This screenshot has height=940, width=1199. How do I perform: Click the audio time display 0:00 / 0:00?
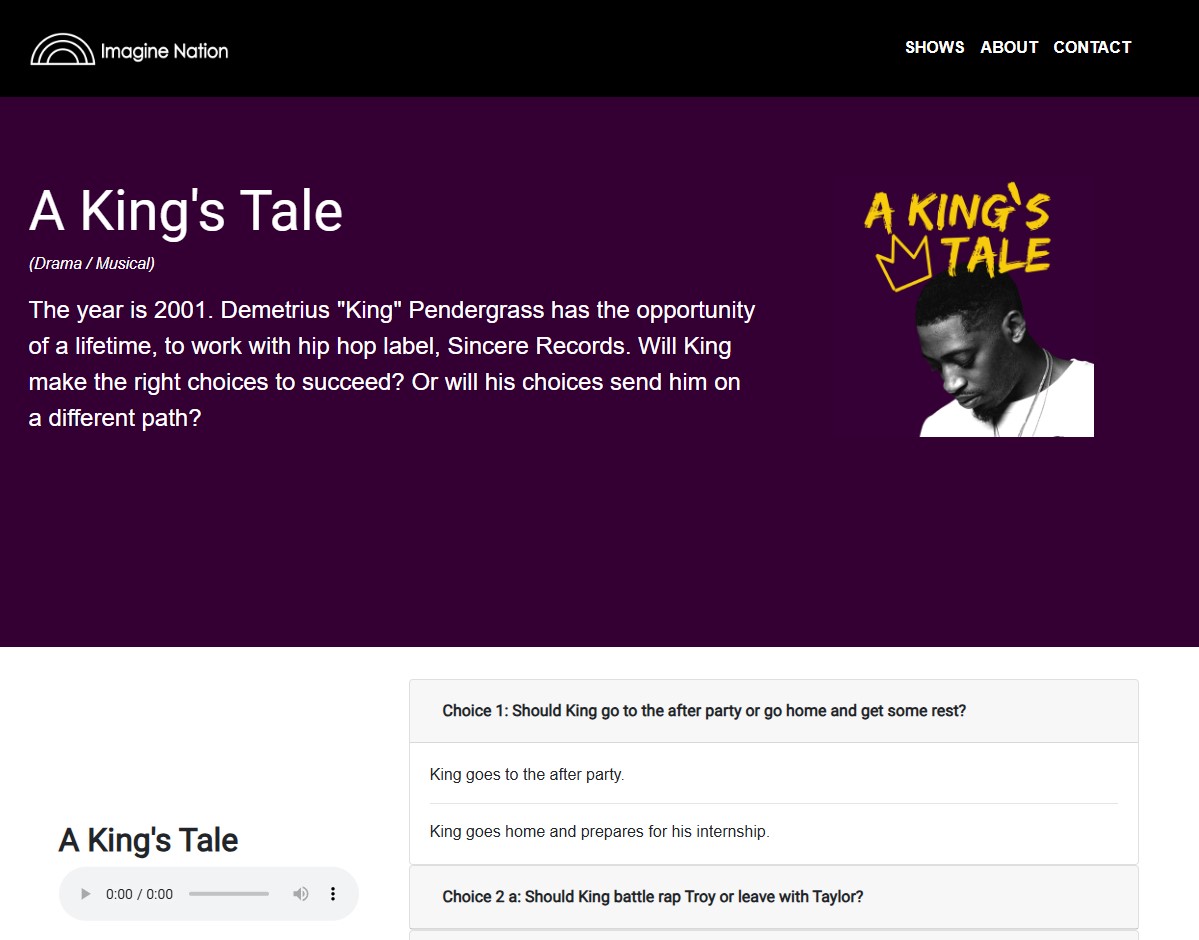click(139, 894)
